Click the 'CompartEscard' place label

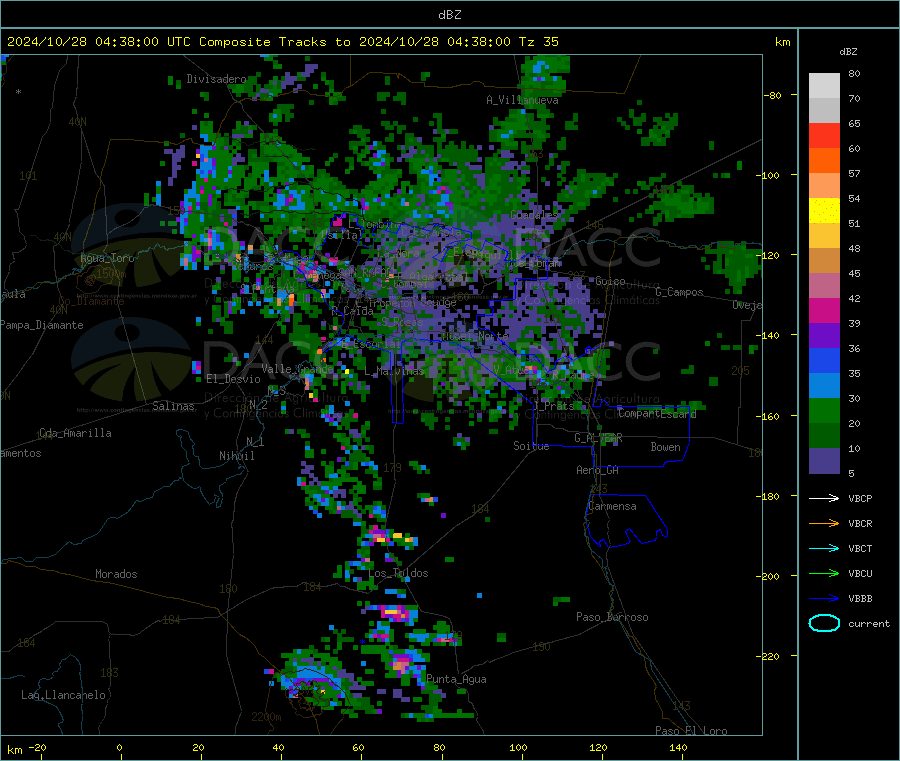tap(657, 414)
